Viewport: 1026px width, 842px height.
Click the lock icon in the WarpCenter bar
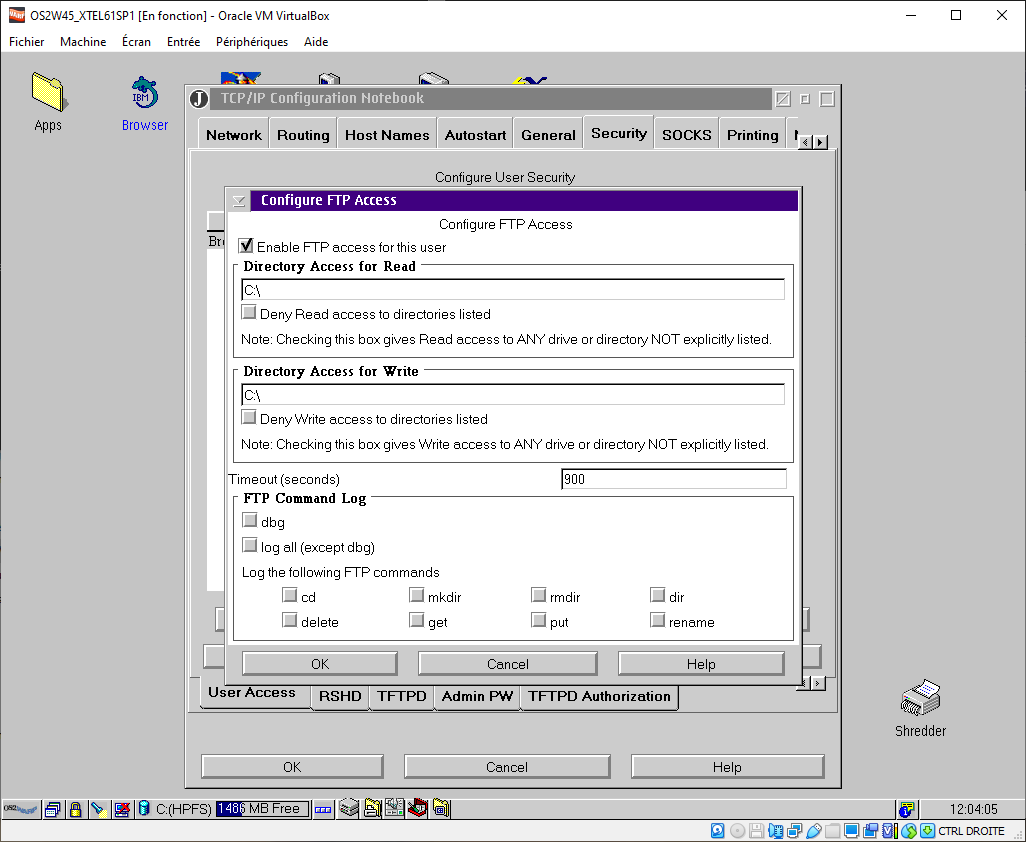pos(75,809)
